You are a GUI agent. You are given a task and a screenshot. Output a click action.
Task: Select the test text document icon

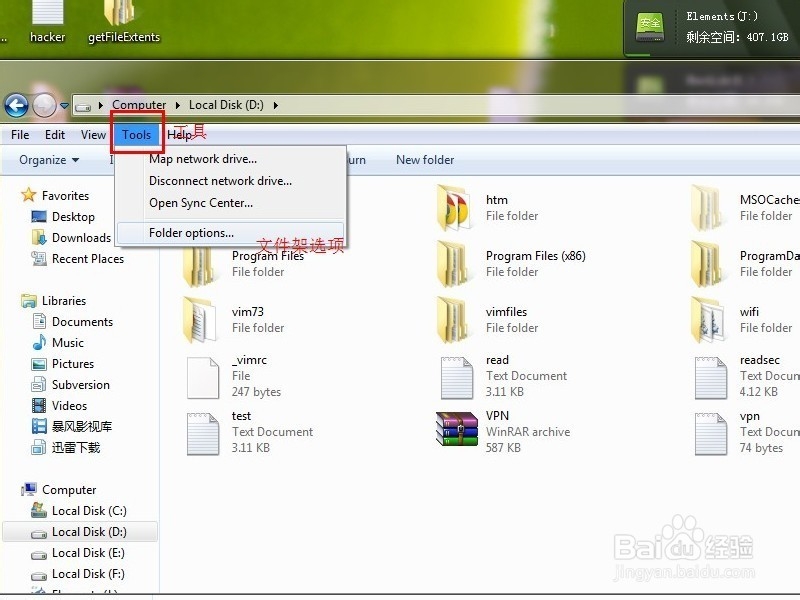[x=203, y=434]
